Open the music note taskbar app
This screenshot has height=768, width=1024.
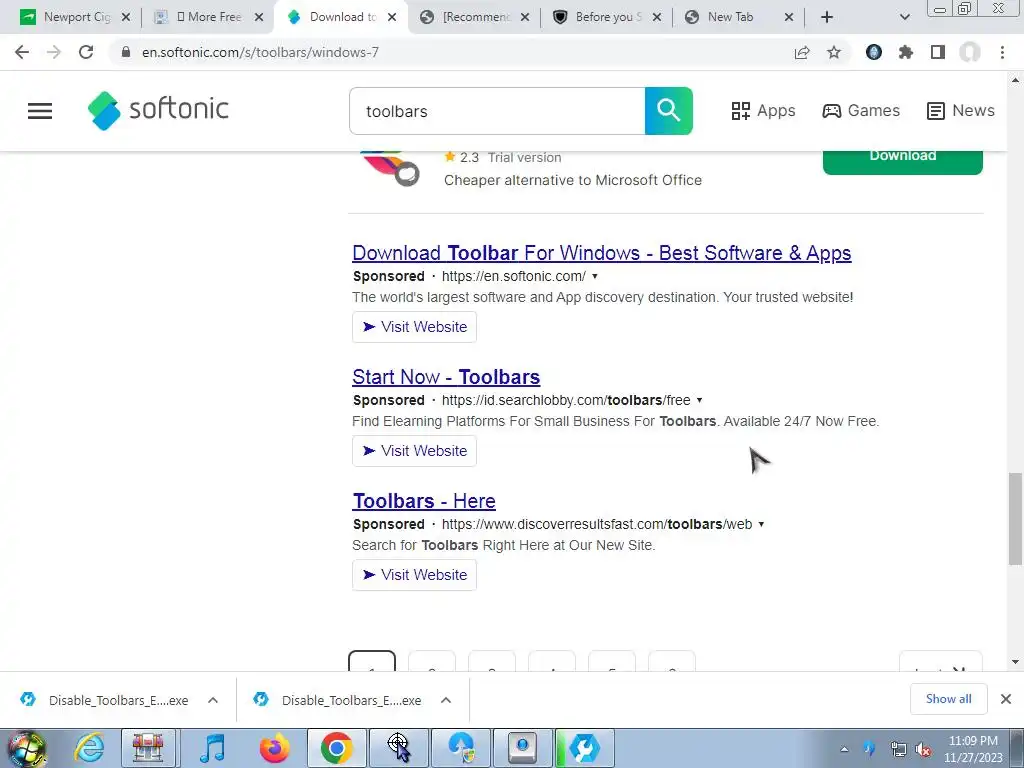click(212, 748)
